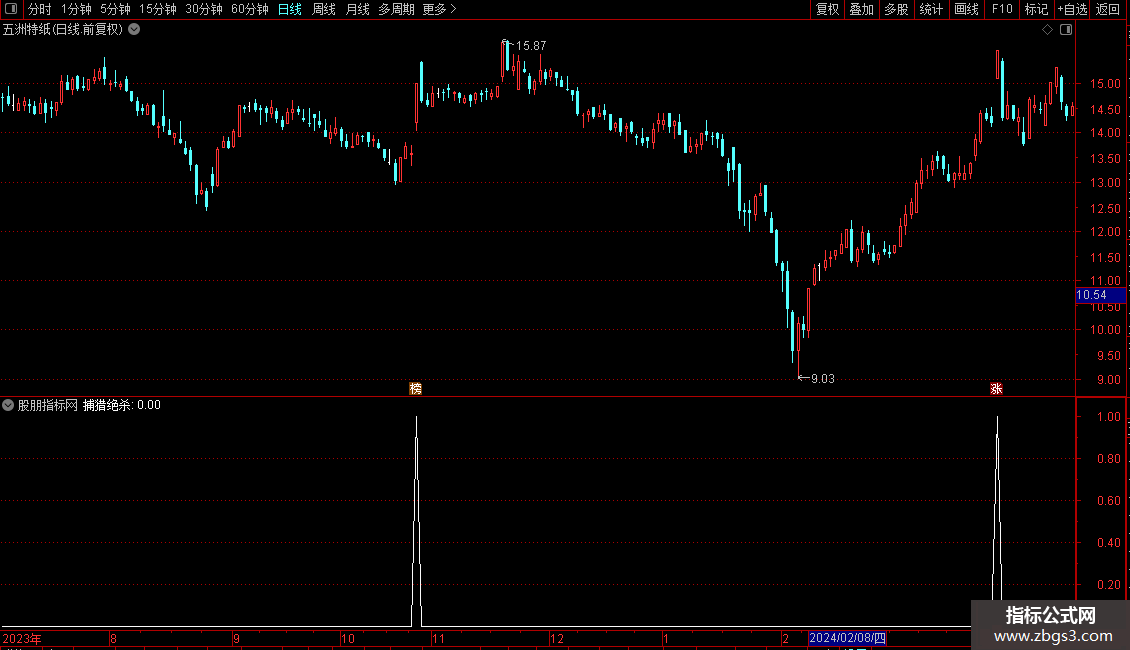Switch to 分时 intraday view
This screenshot has width=1130, height=650.
[40, 9]
